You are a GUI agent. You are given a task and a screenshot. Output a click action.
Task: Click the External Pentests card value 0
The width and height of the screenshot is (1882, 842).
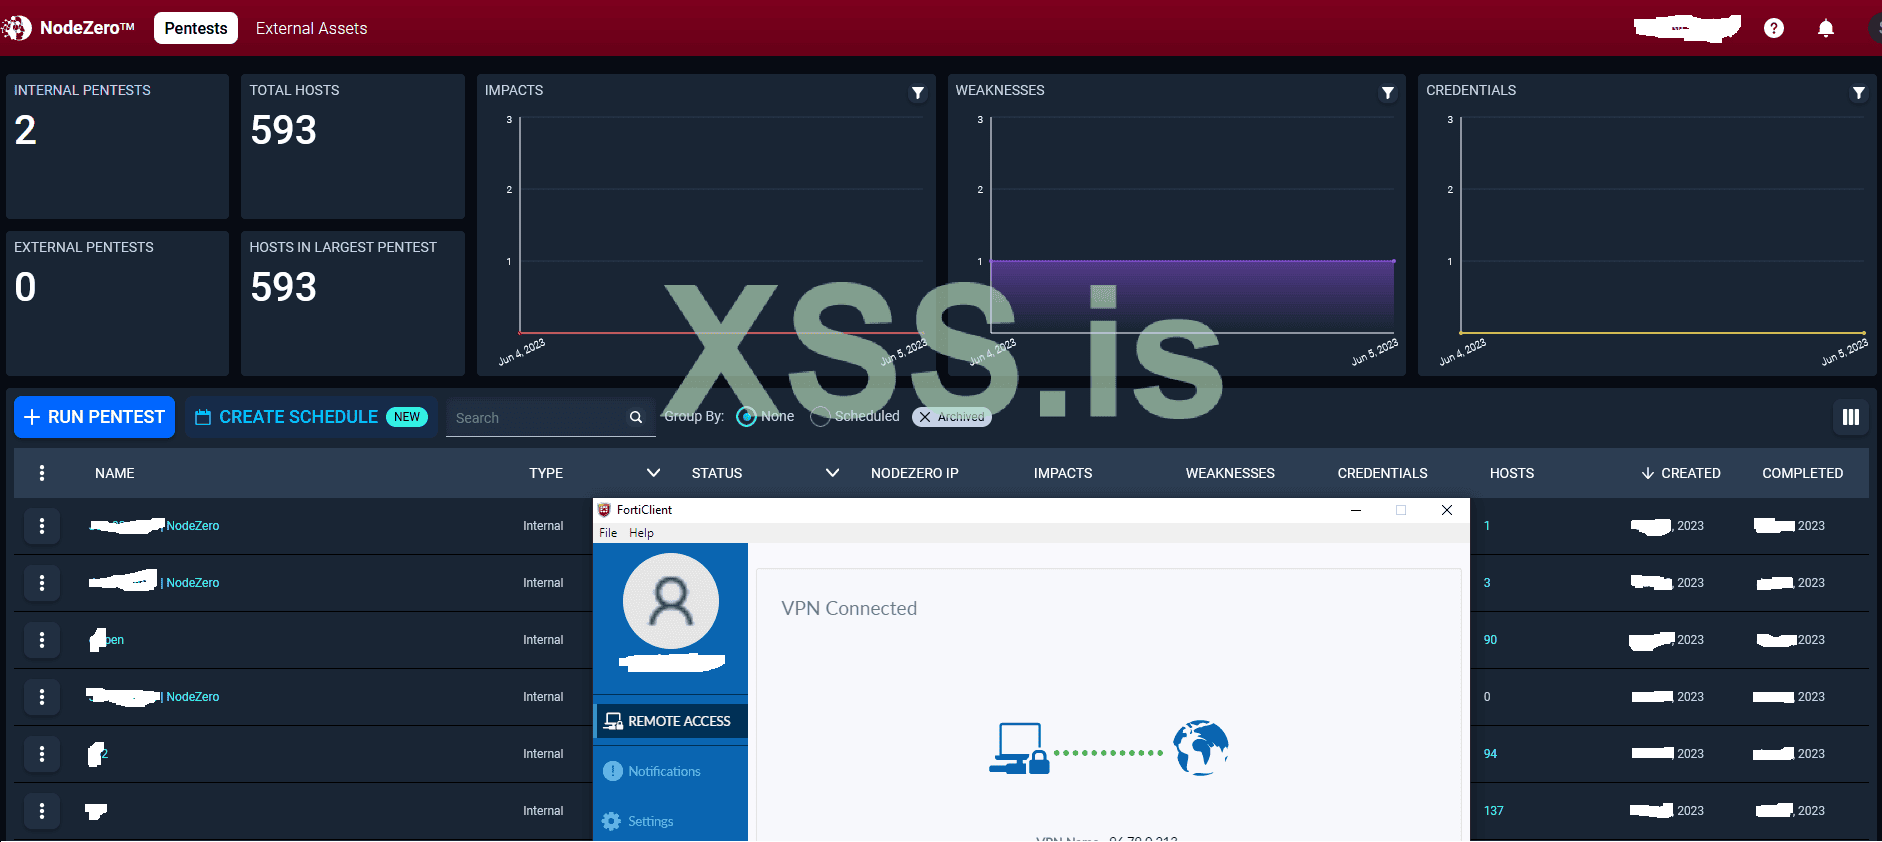tap(26, 288)
